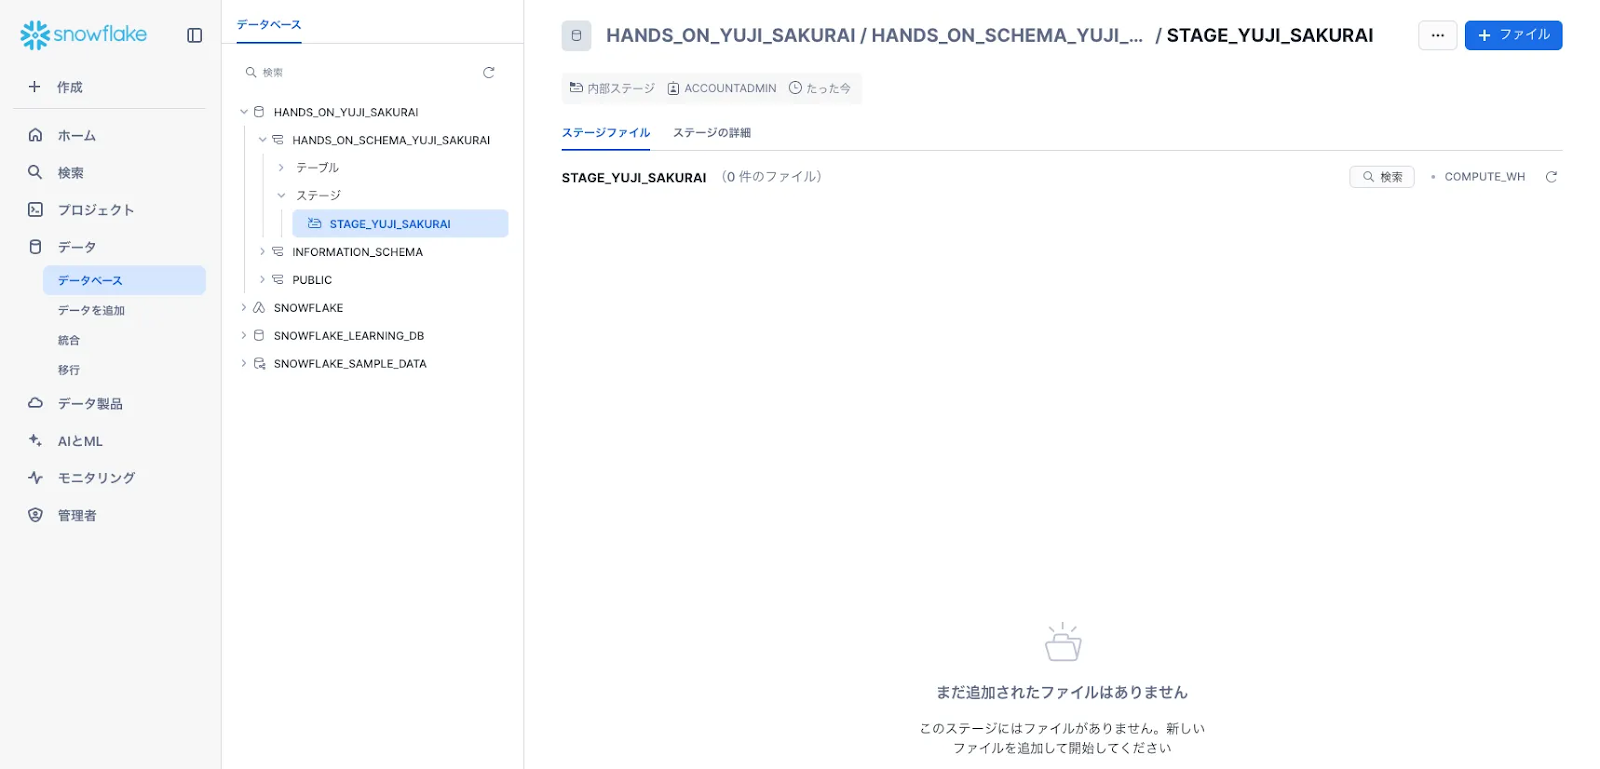This screenshot has height=769, width=1600.
Task: Switch to the ステージファイル tab
Action: coord(605,133)
